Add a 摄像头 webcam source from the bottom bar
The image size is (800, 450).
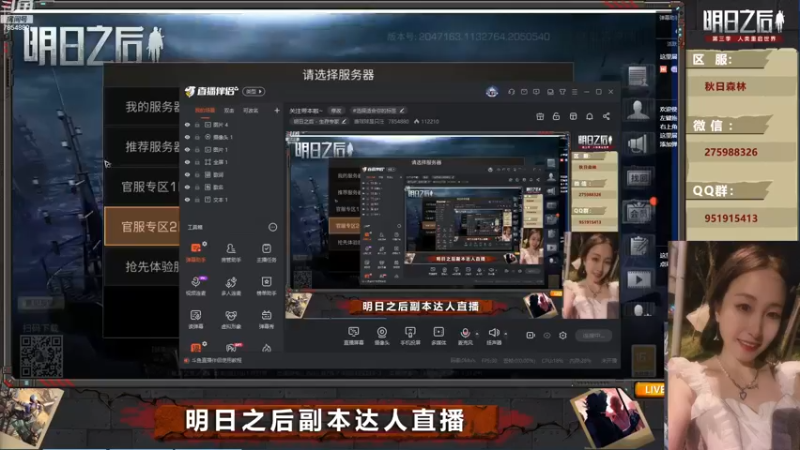(x=382, y=336)
